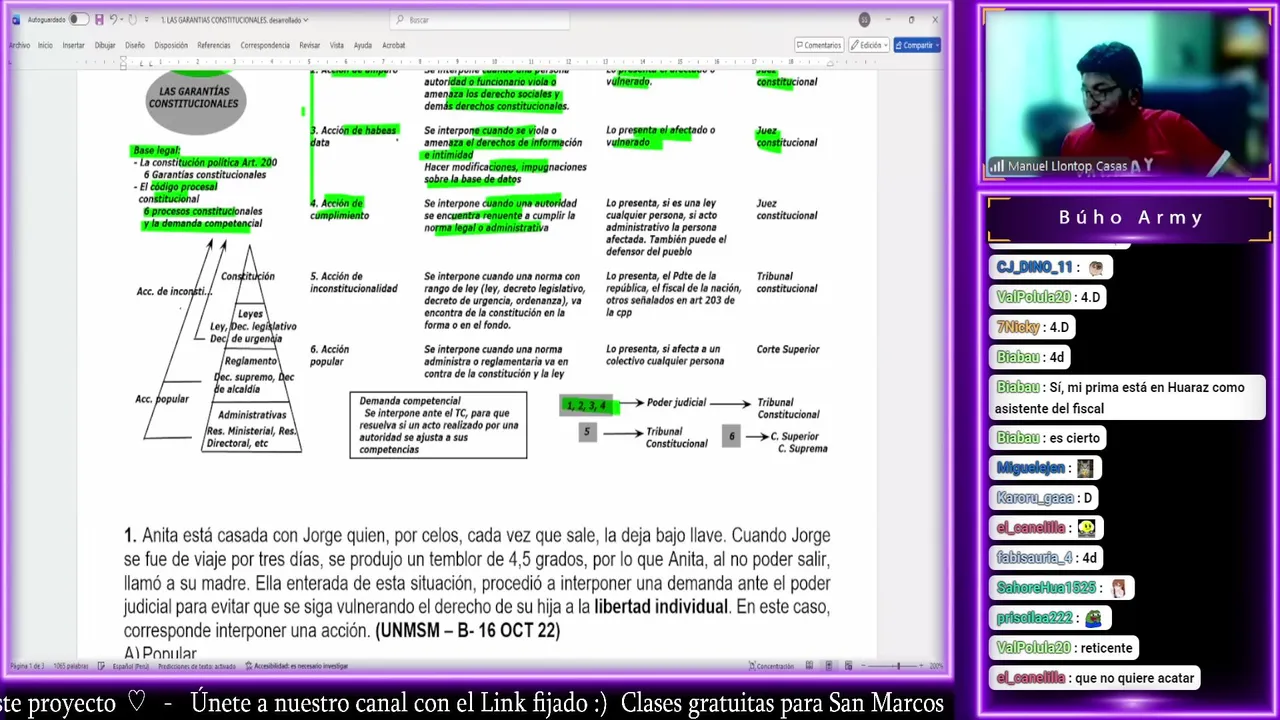Click chat user Miguelejen
Image resolution: width=1280 pixels, height=720 pixels.
click(1031, 468)
